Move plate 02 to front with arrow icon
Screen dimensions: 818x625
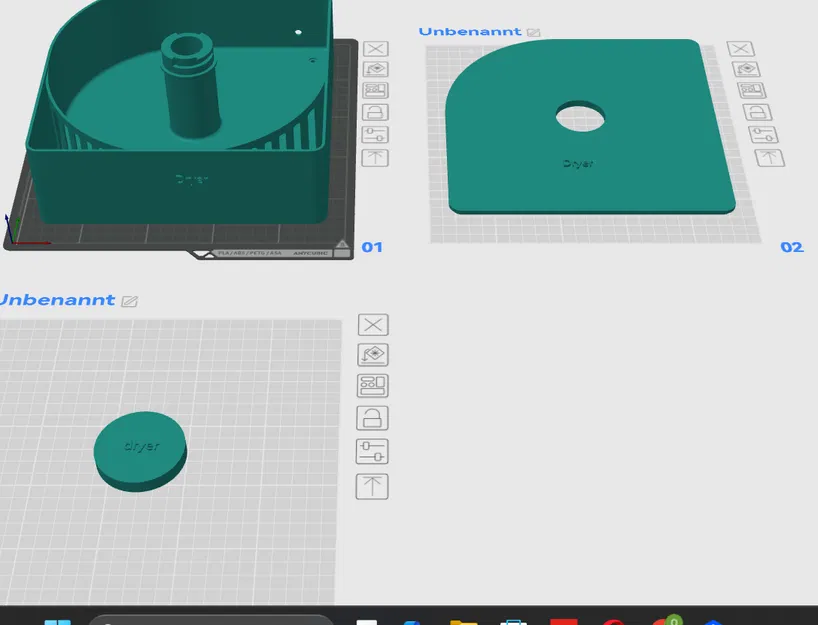(769, 158)
